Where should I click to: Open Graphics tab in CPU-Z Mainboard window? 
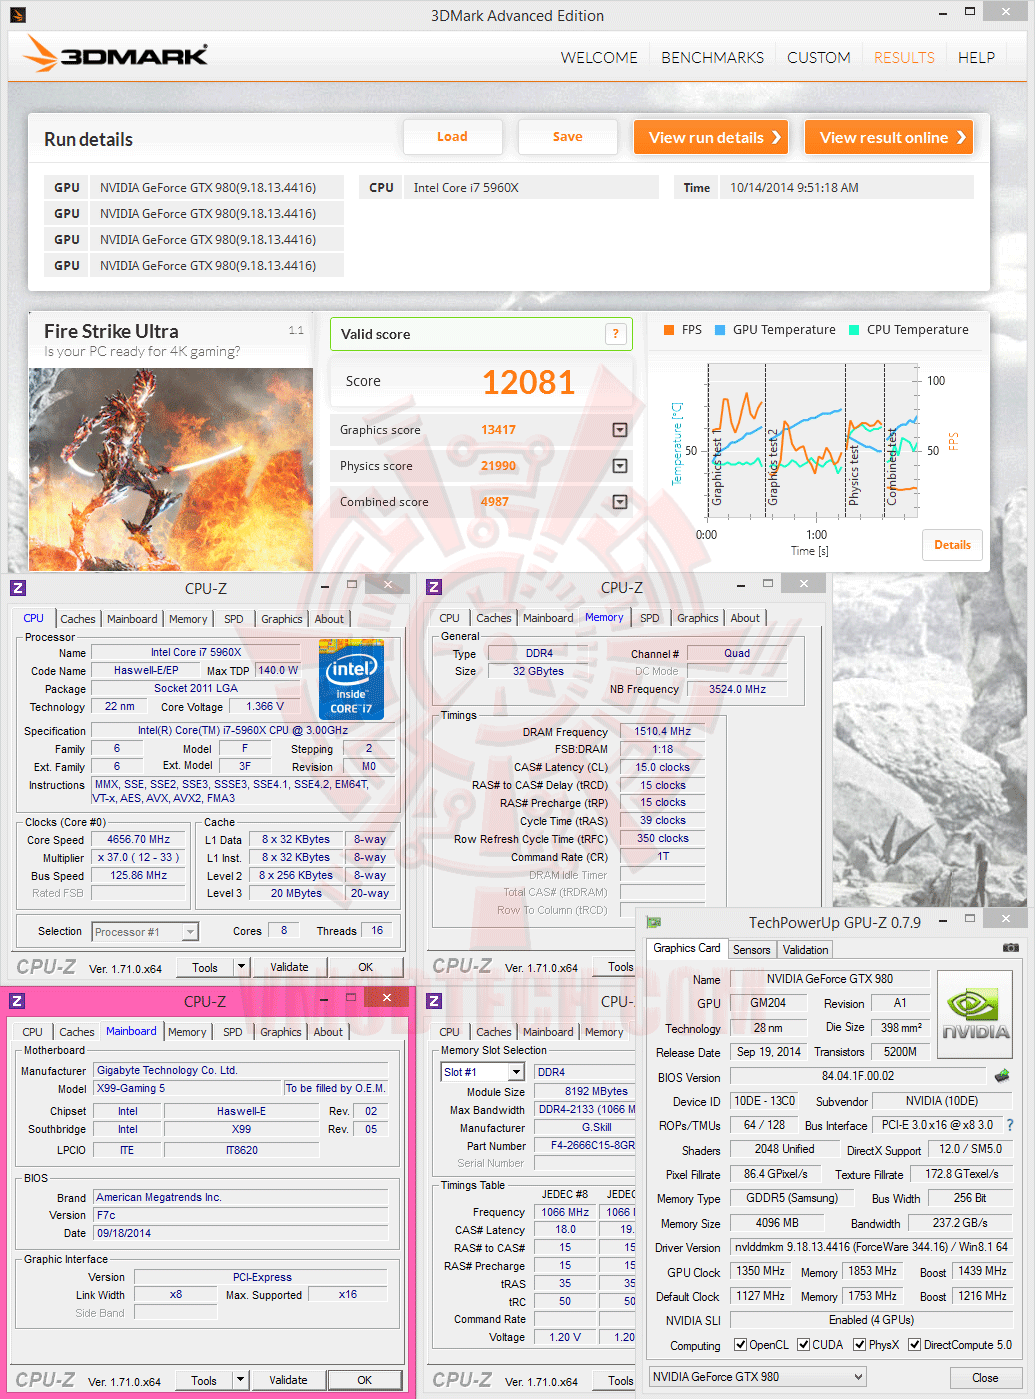[x=281, y=1032]
